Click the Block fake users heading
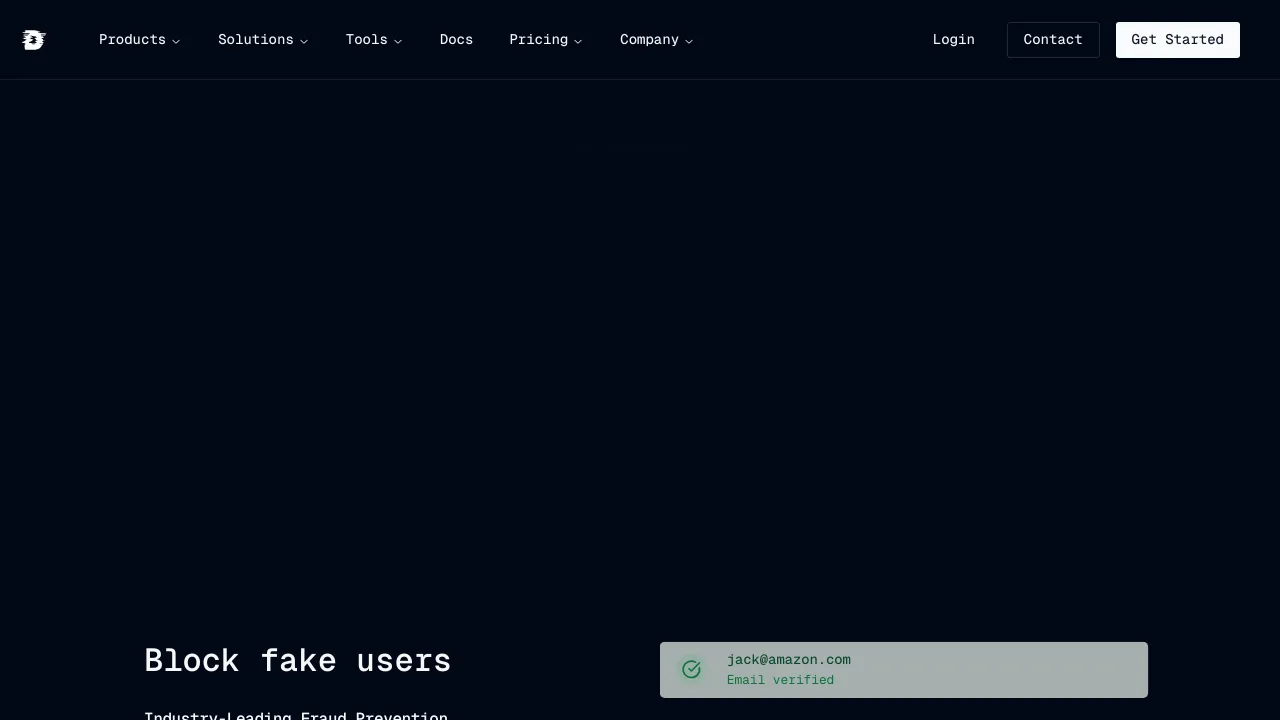Viewport: 1280px width, 720px height. pyautogui.click(x=298, y=661)
